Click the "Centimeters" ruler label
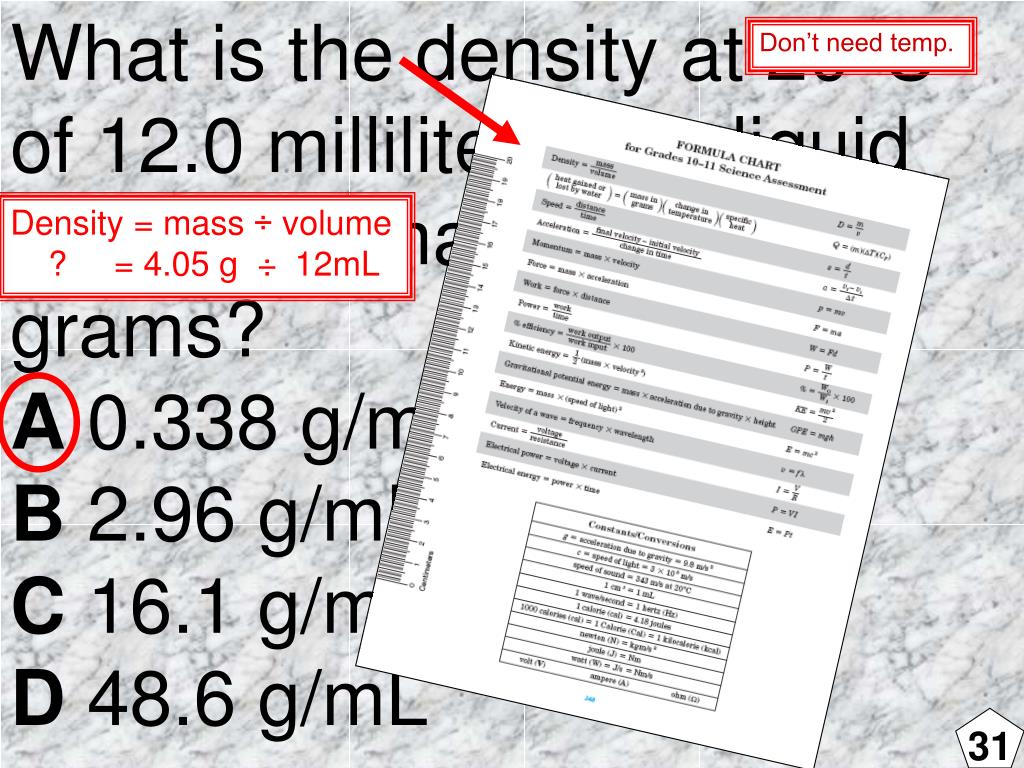This screenshot has width=1024, height=768. pyautogui.click(x=426, y=571)
